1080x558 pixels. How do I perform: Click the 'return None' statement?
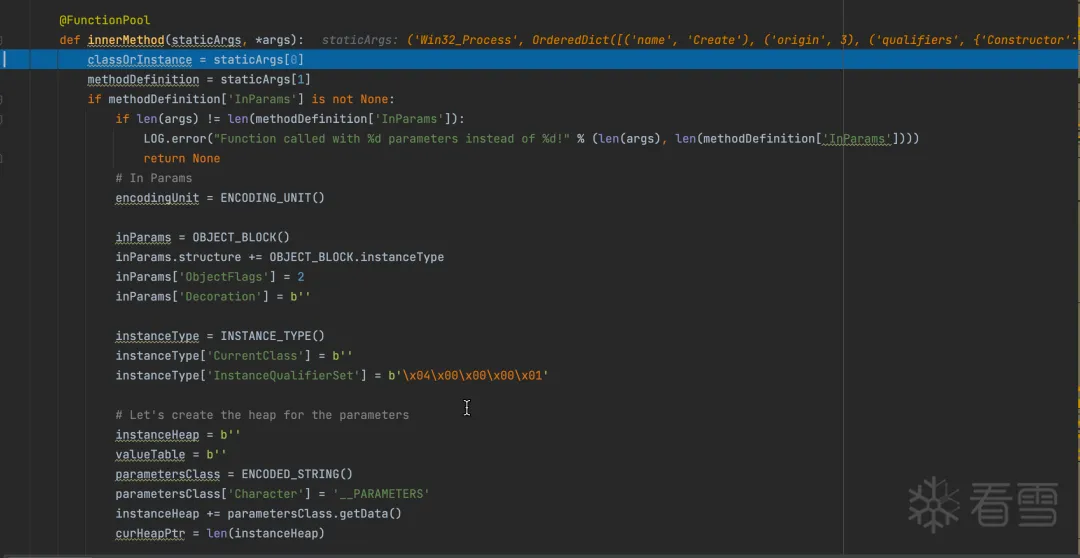[182, 158]
